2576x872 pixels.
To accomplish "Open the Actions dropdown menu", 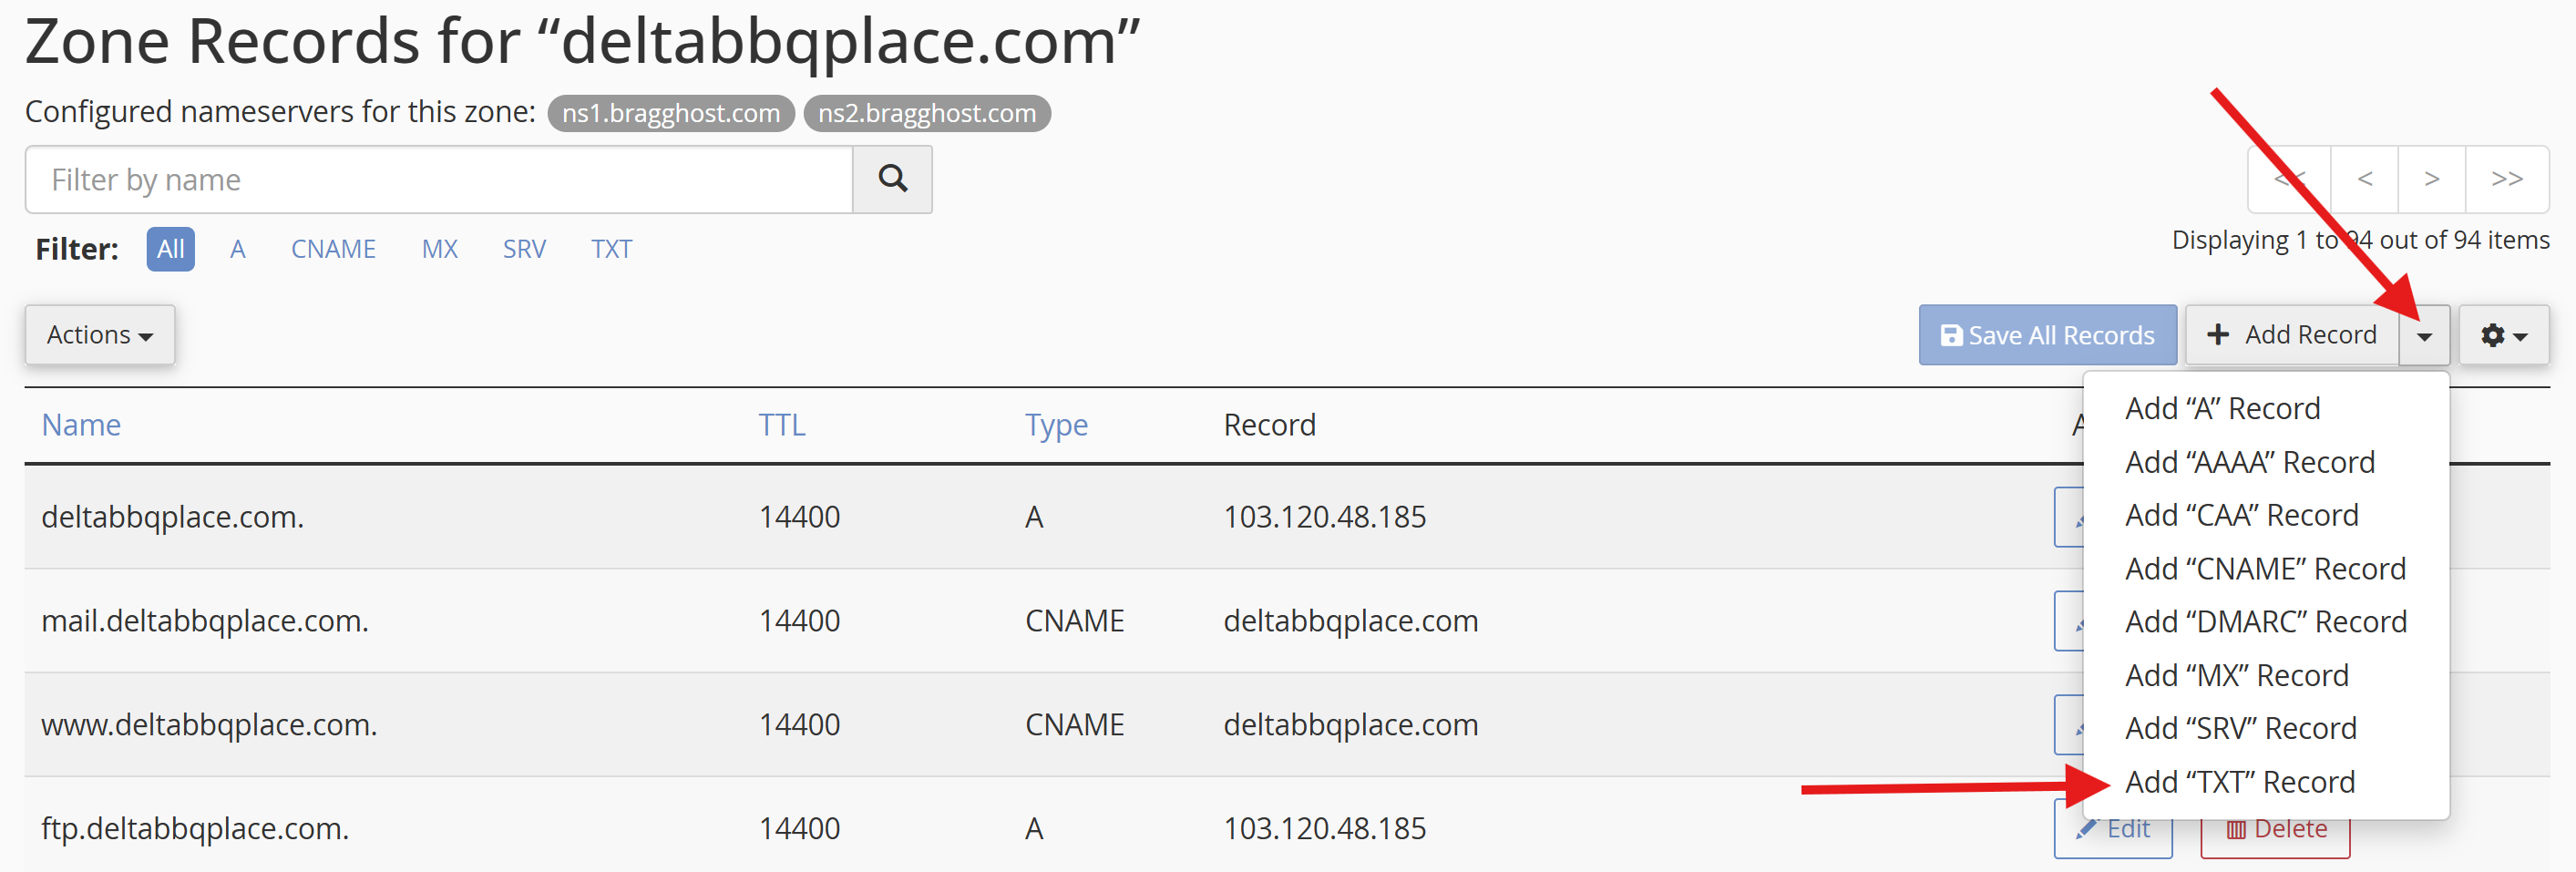I will pyautogui.click(x=100, y=335).
